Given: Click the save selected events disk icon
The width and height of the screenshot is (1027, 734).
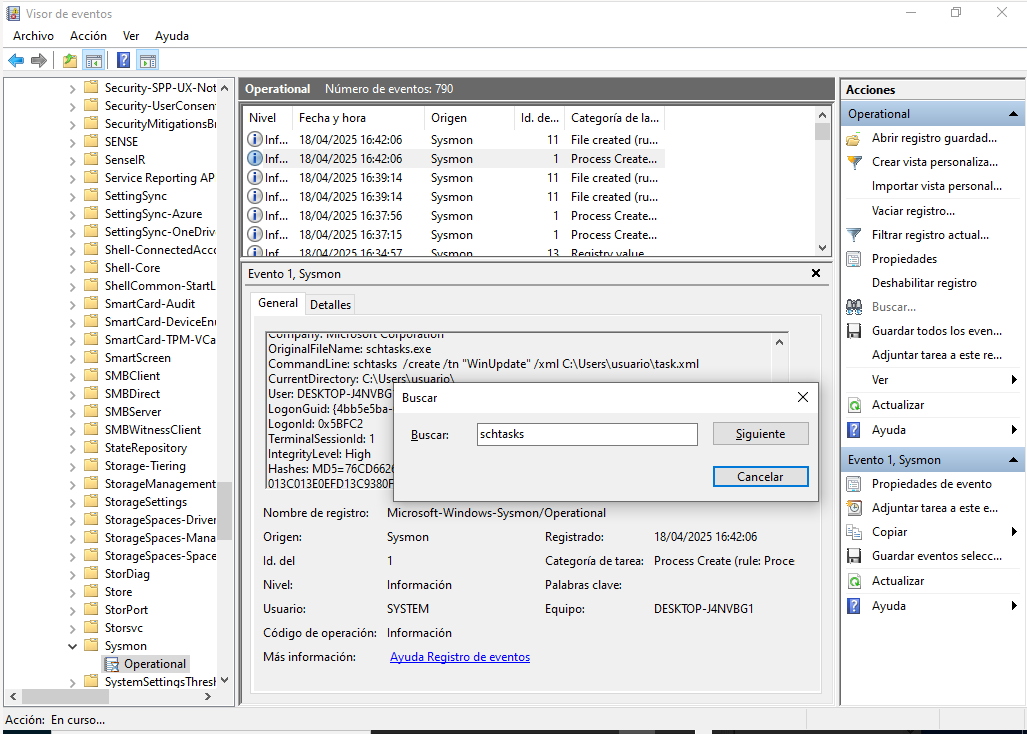Looking at the screenshot, I should click(x=854, y=557).
